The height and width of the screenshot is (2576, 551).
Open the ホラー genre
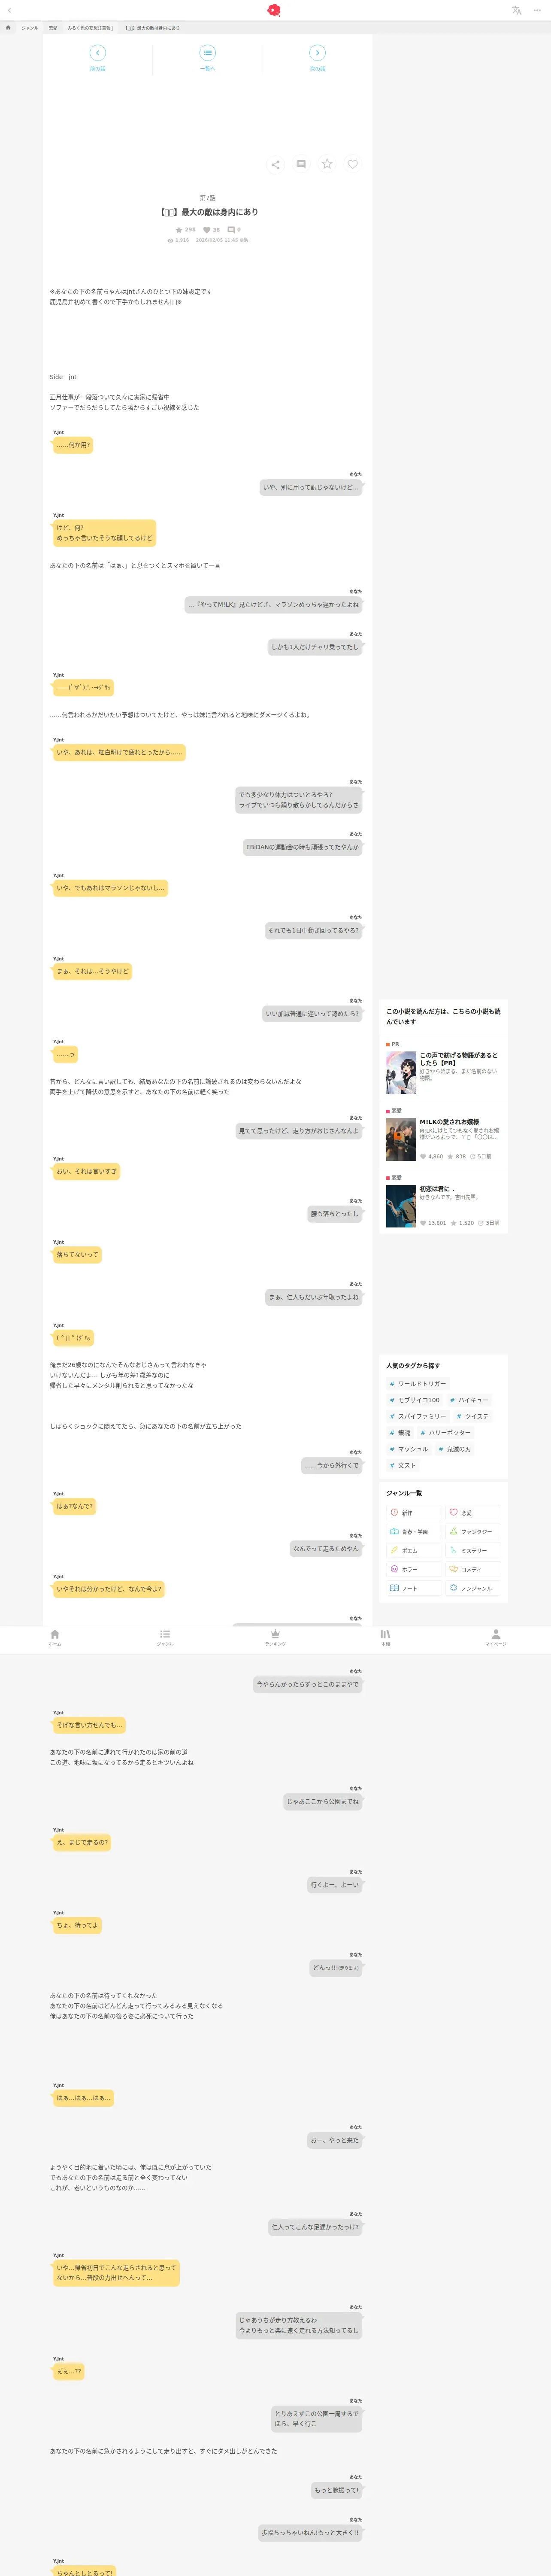(414, 1569)
